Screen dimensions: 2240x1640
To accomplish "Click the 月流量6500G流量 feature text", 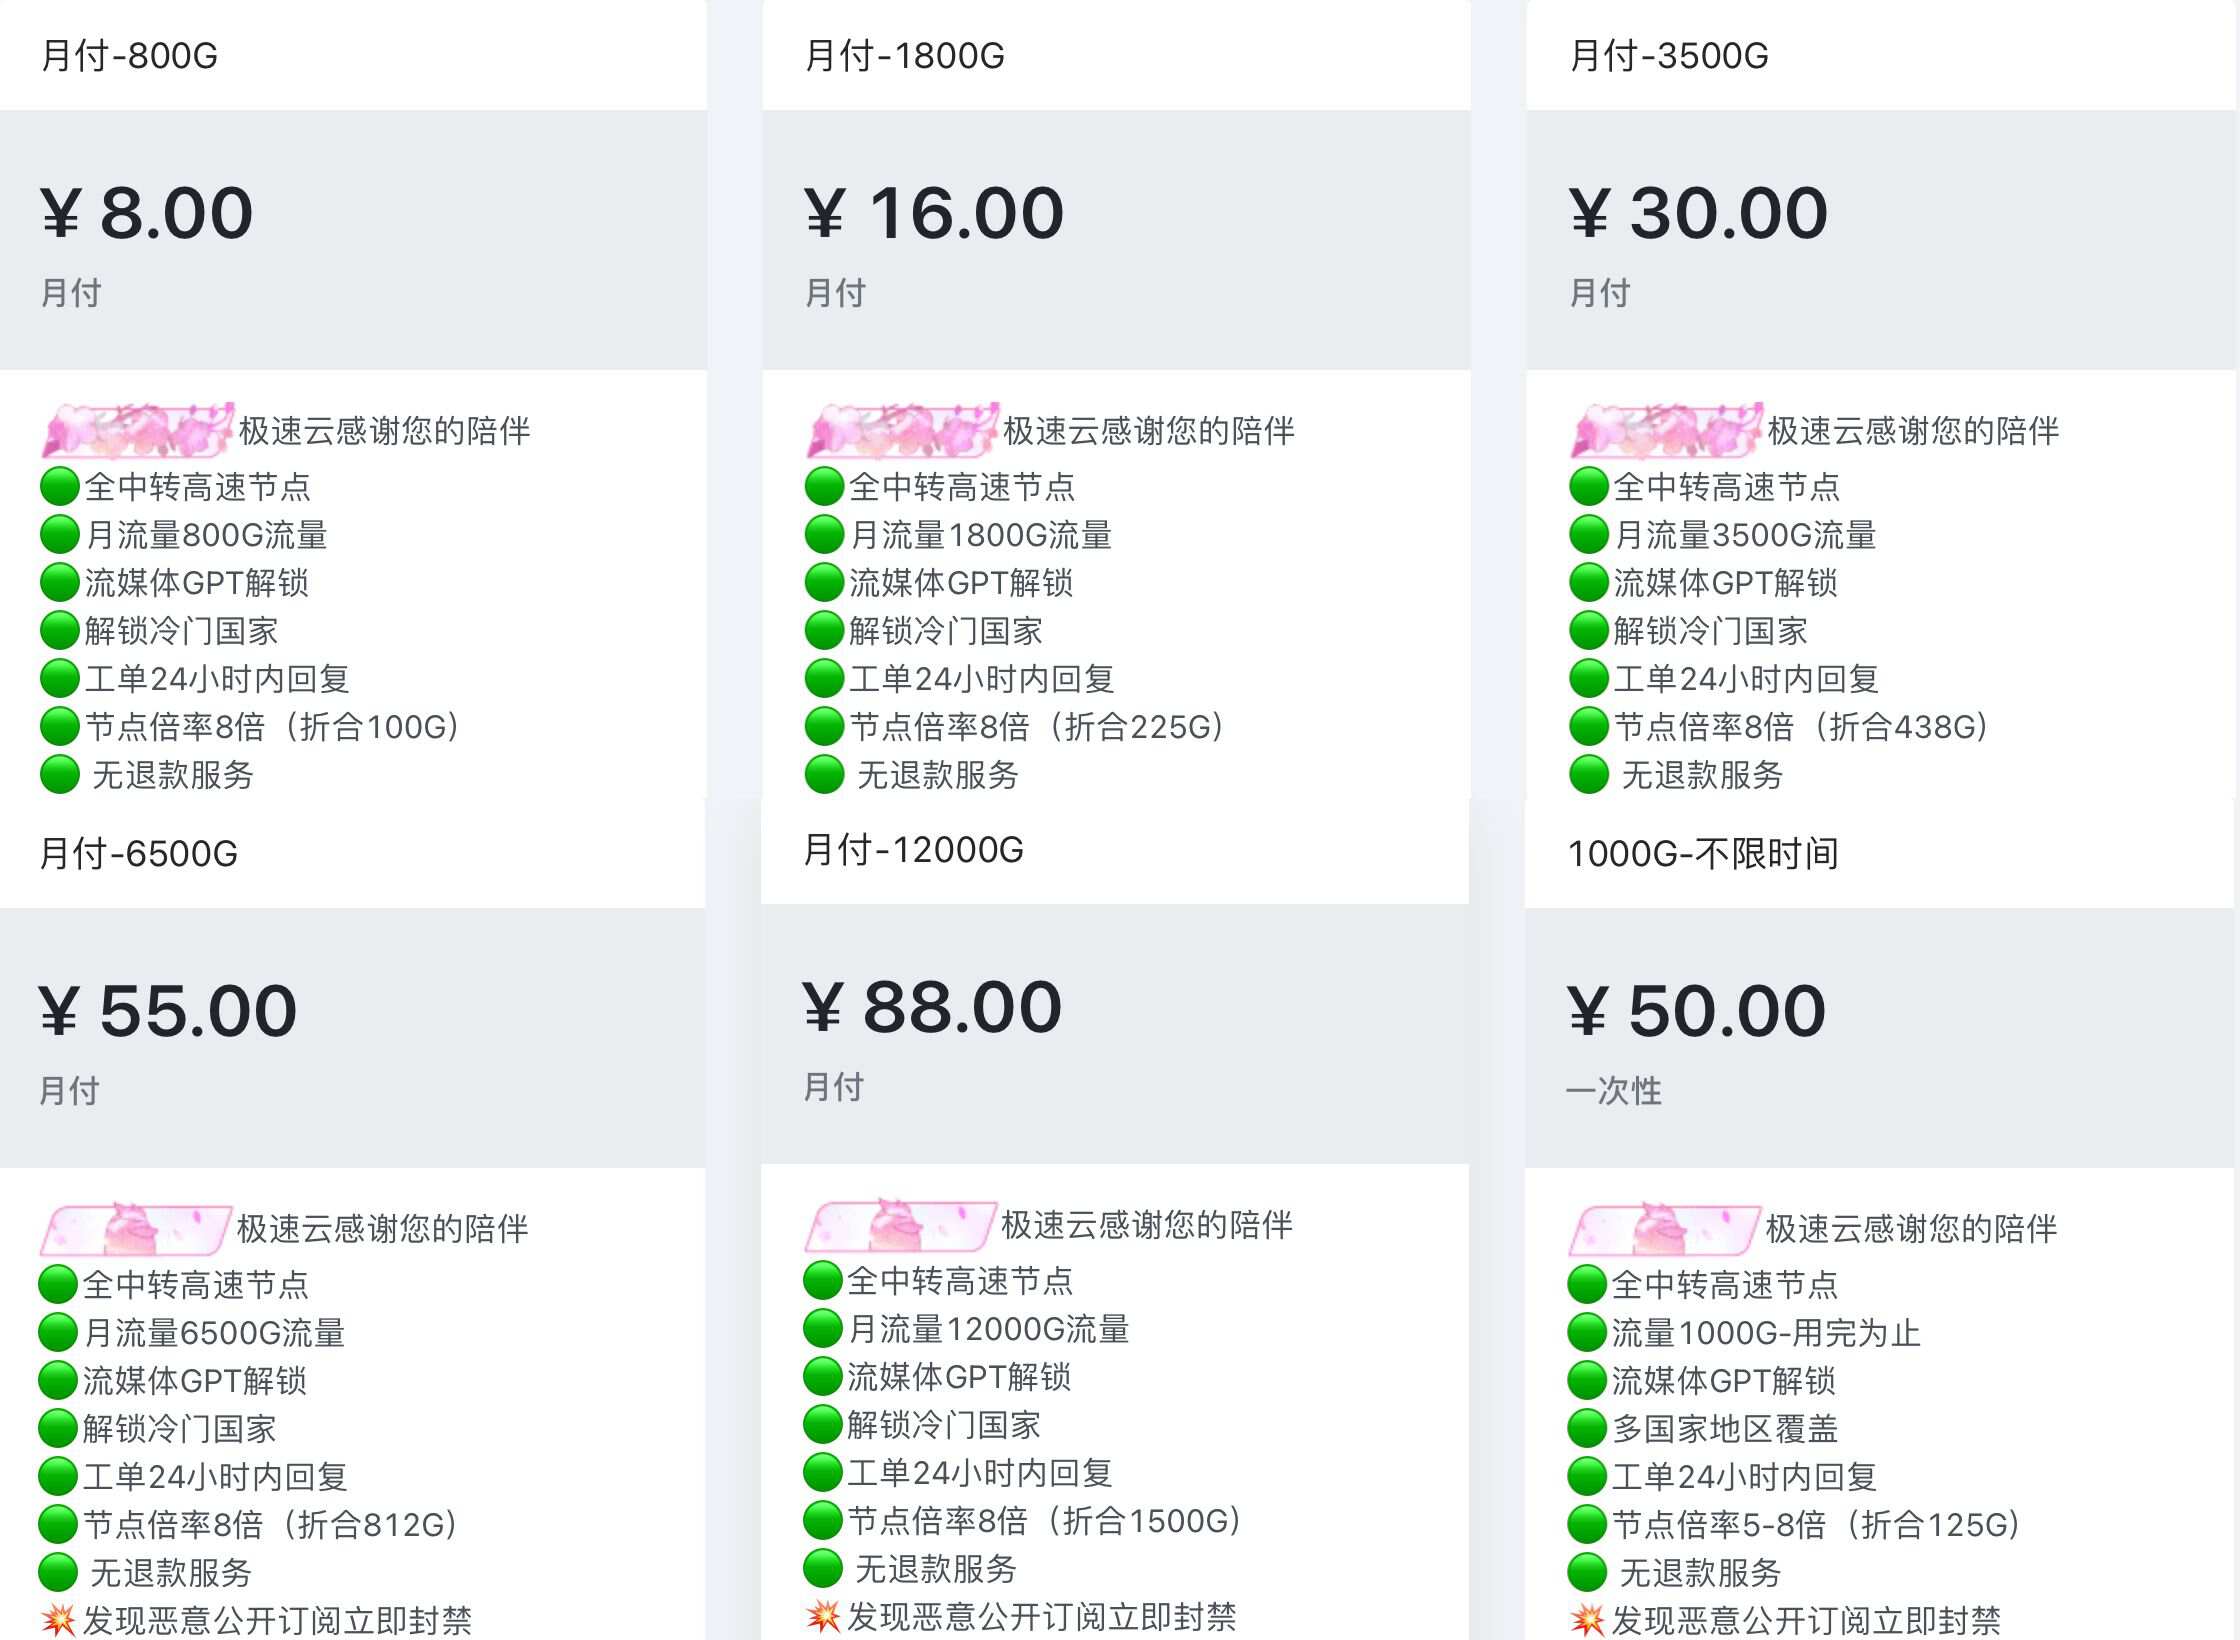I will pos(214,1333).
